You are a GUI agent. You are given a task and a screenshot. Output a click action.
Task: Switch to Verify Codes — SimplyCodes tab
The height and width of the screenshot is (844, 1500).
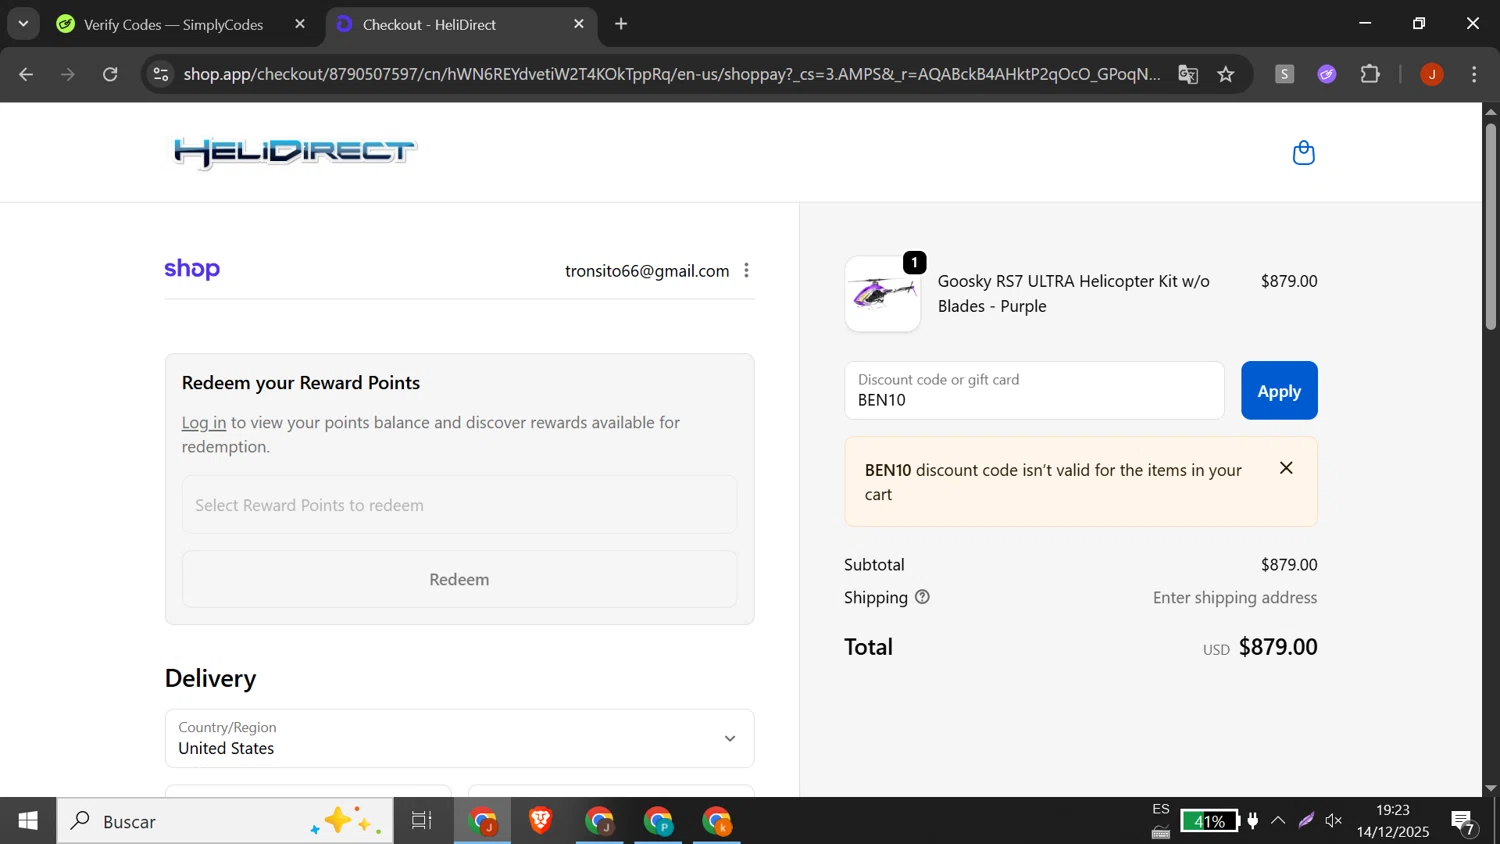click(x=172, y=24)
